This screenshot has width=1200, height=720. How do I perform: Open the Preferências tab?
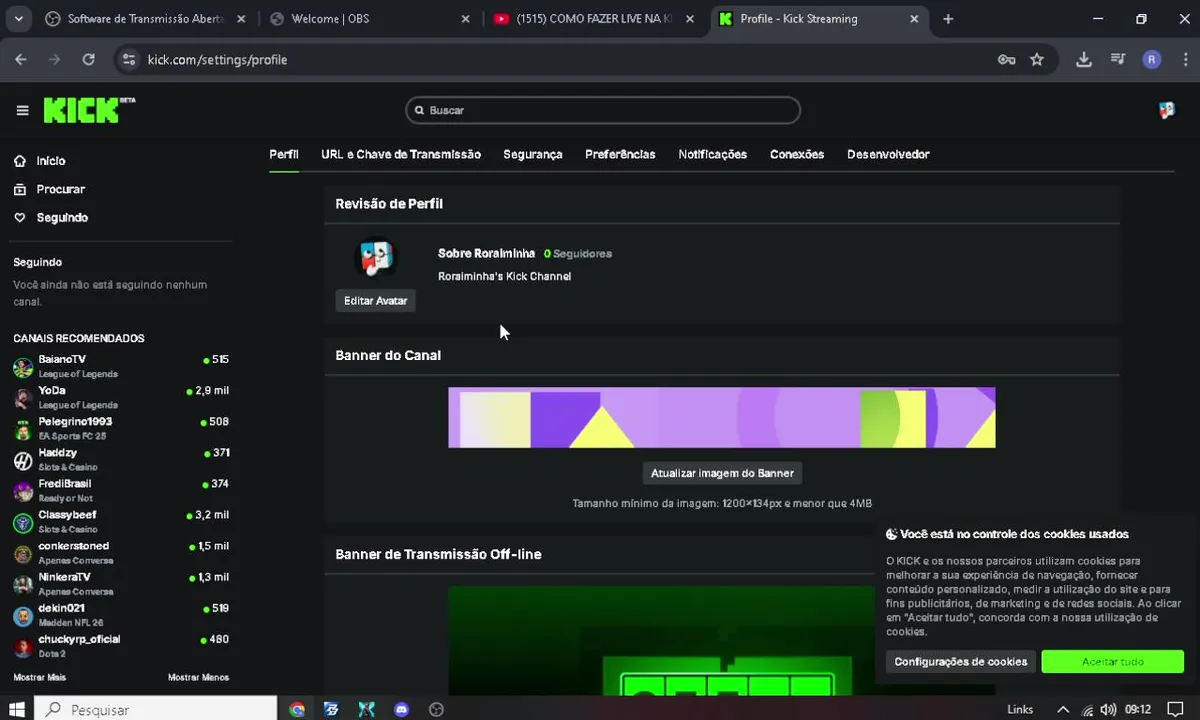click(620, 154)
